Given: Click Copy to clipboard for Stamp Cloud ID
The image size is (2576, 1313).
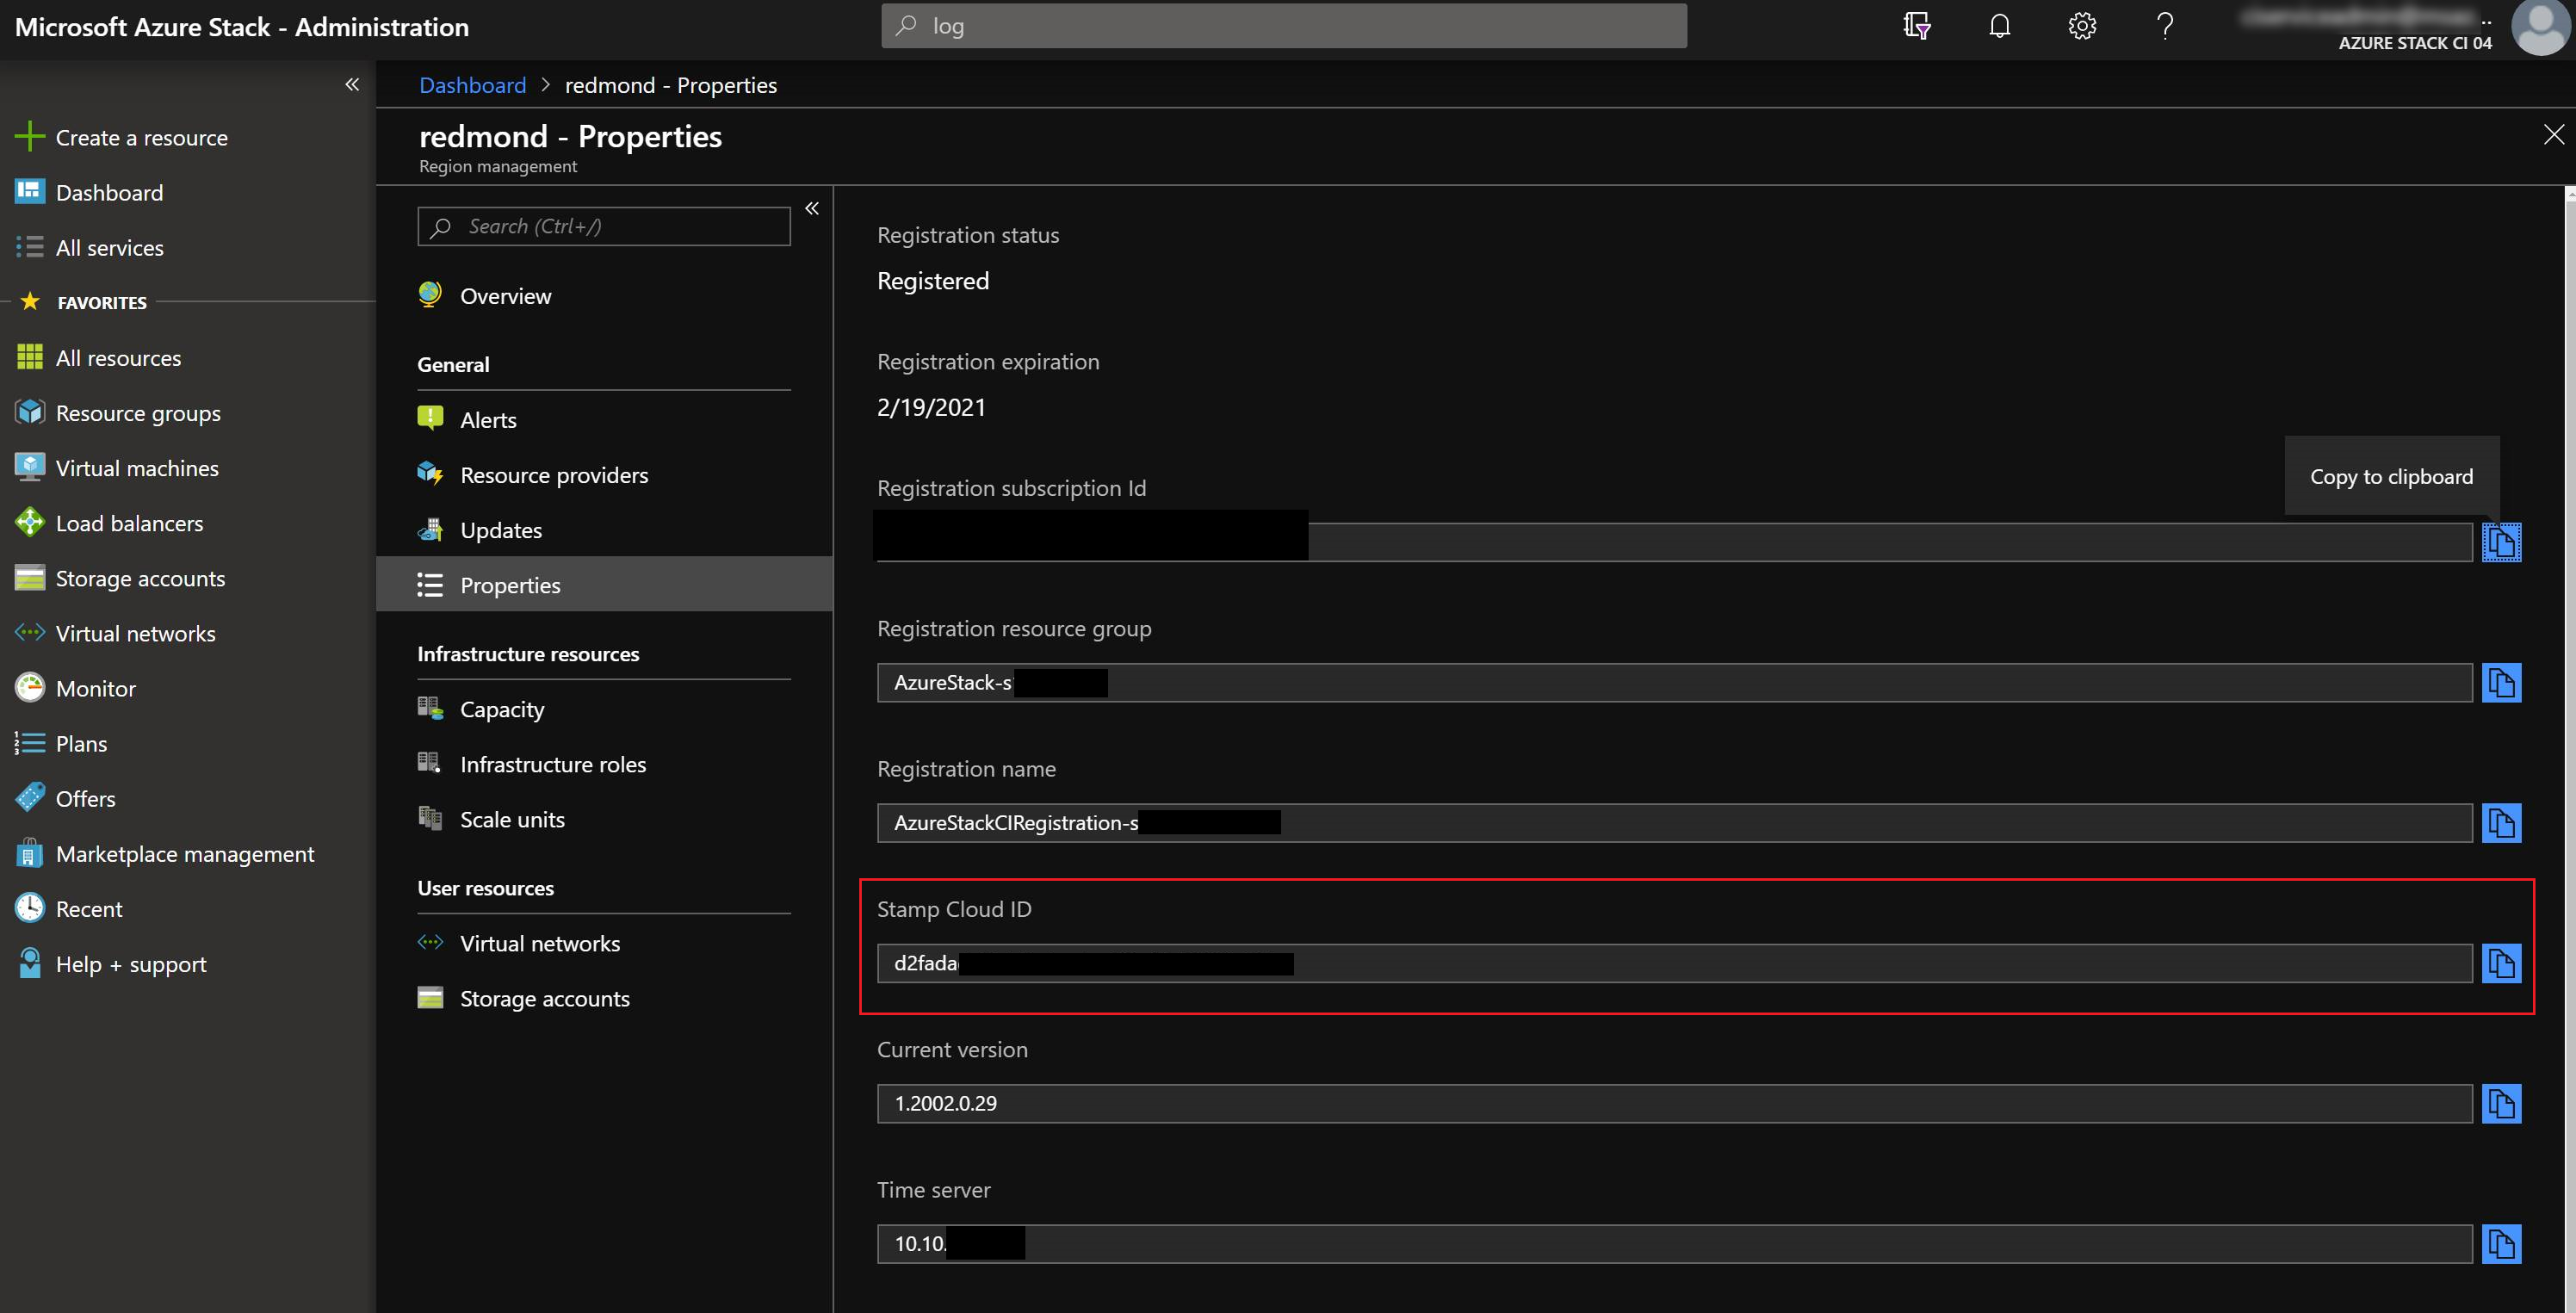Looking at the screenshot, I should click(x=2504, y=963).
